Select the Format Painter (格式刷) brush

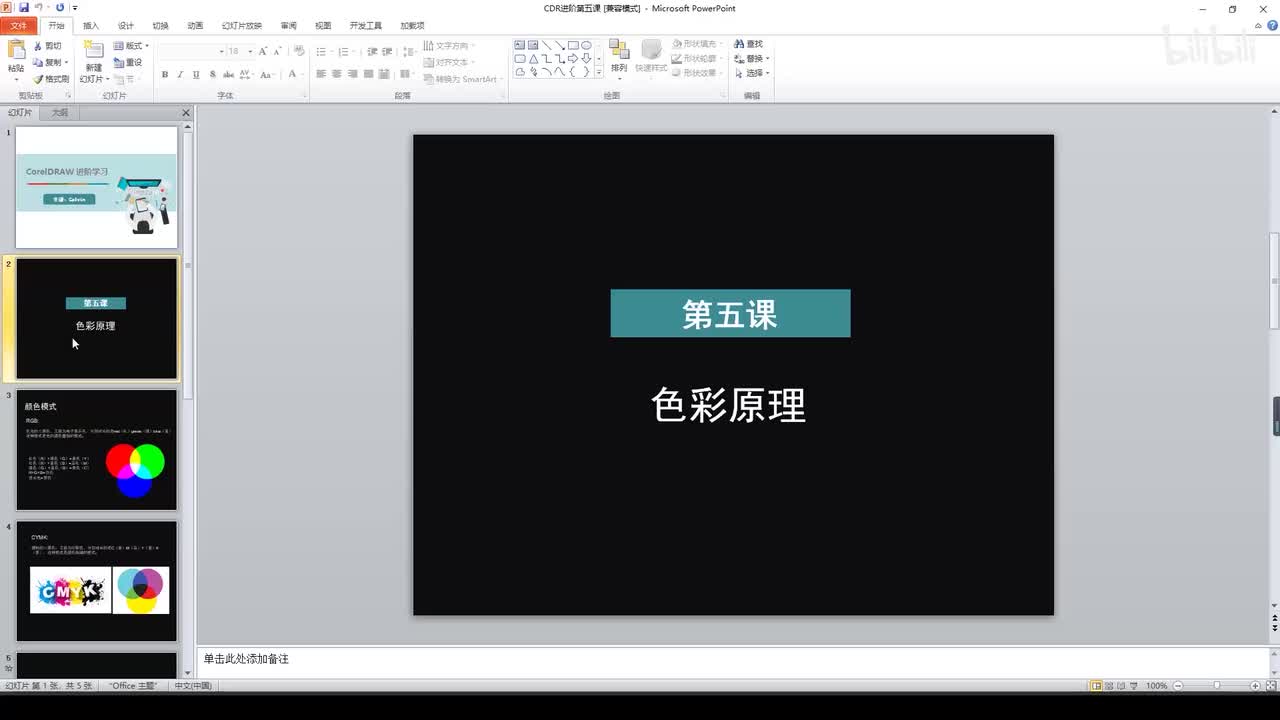51,79
